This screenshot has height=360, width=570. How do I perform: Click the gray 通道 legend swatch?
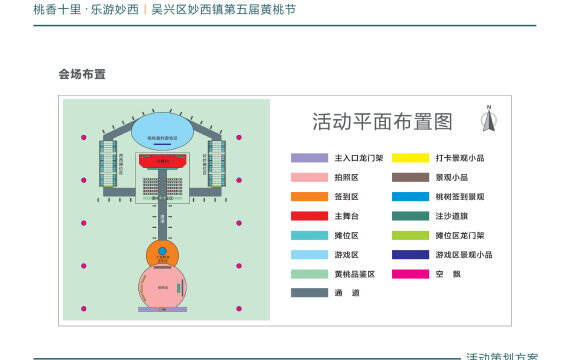309,293
